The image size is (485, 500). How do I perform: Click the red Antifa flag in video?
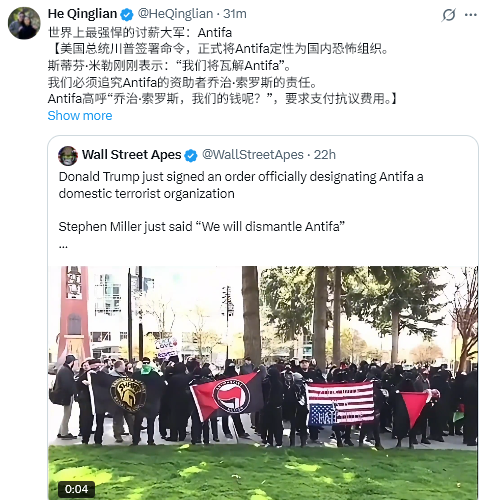[227, 396]
